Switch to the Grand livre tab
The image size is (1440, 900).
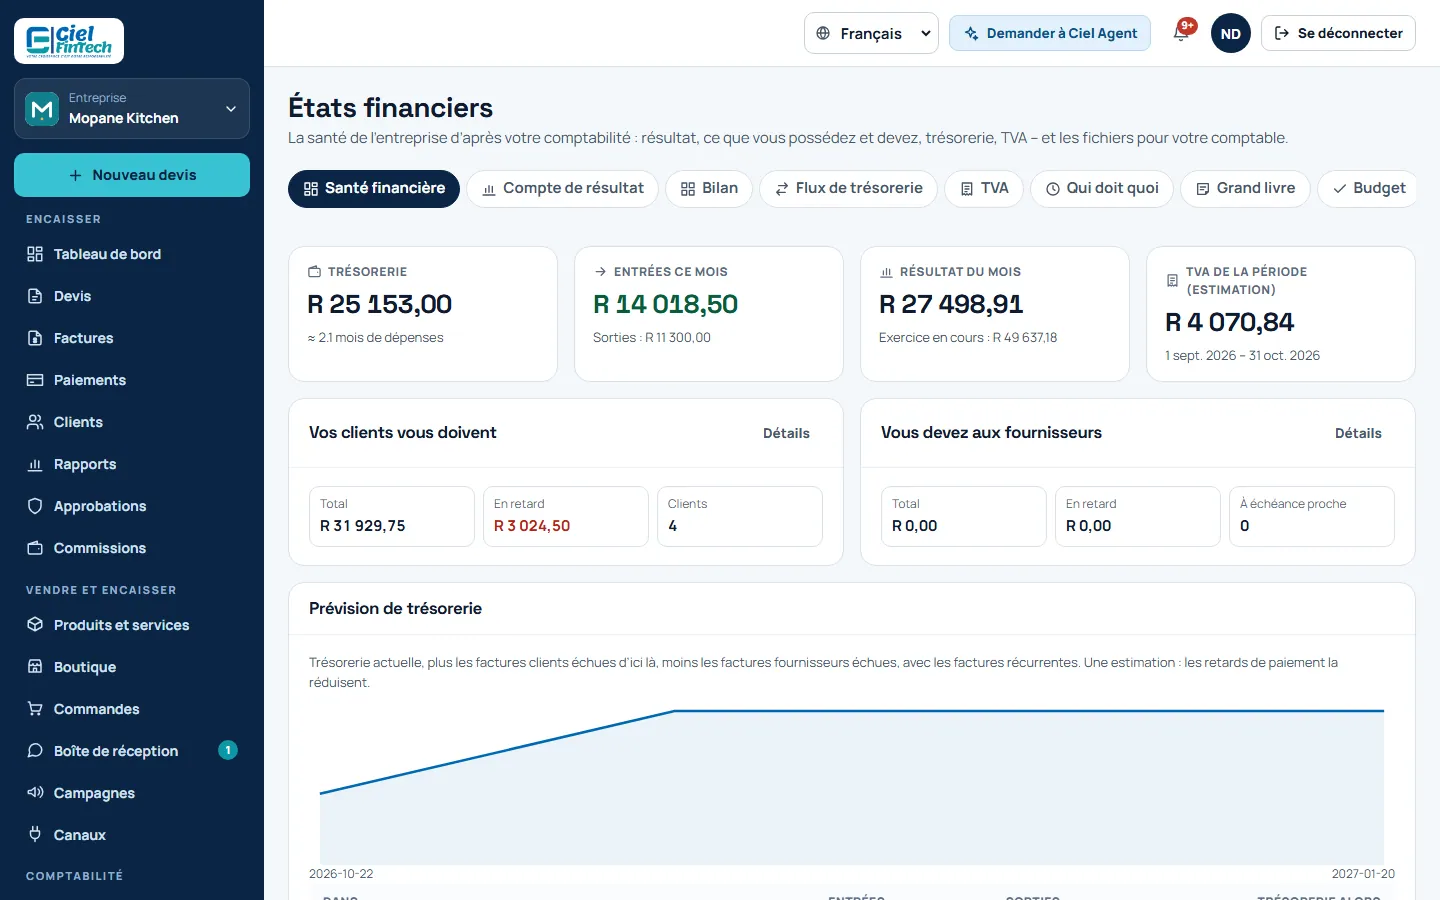pos(1245,188)
